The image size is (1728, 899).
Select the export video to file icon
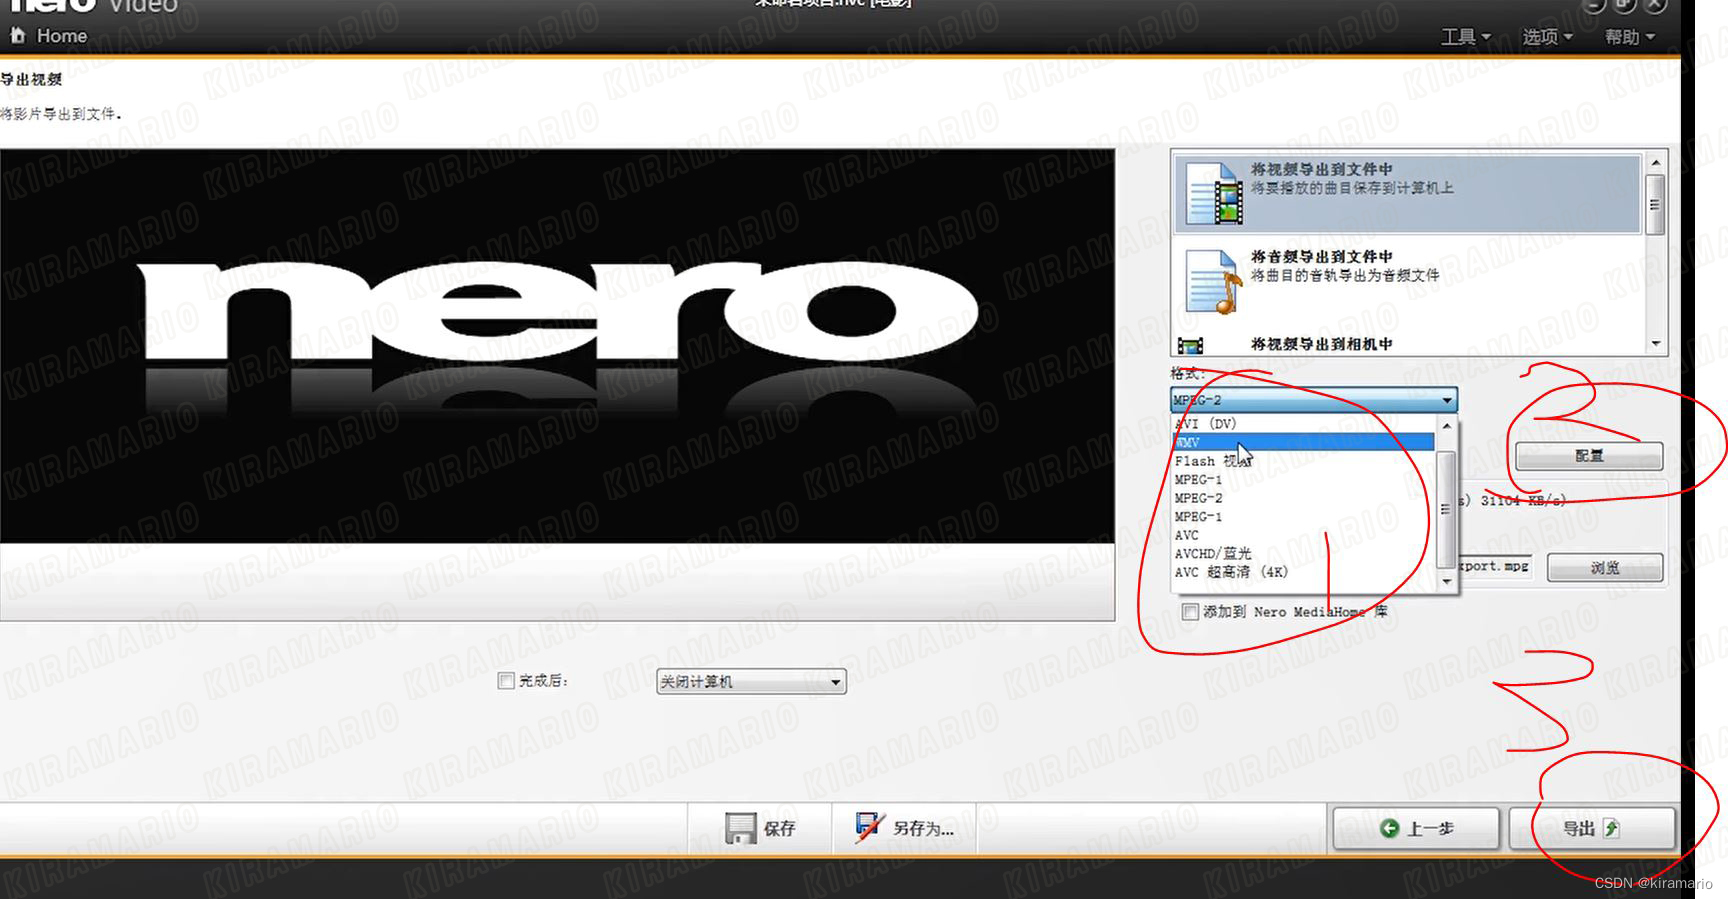[x=1214, y=194]
